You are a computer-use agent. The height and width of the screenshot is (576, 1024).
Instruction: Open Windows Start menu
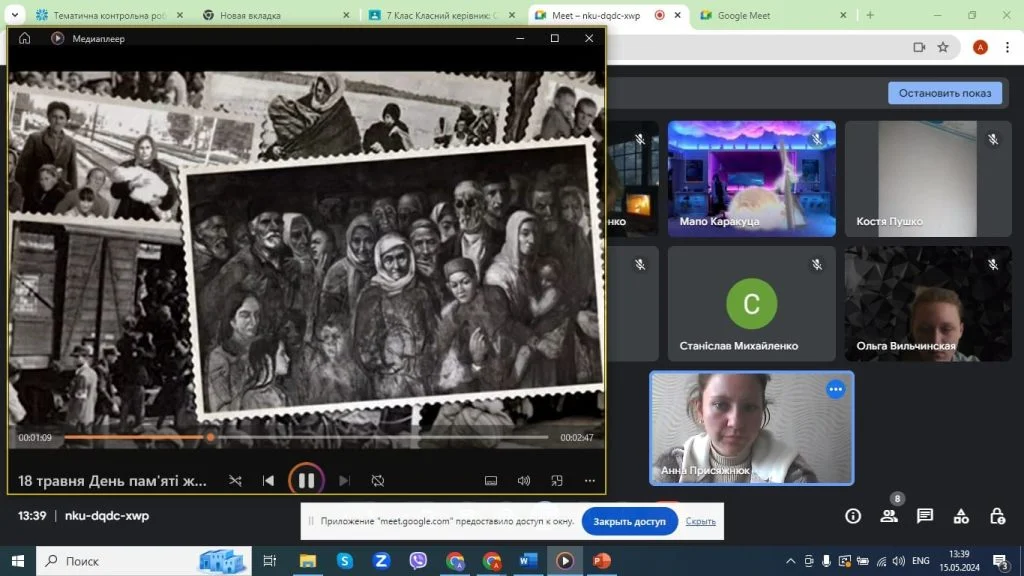pos(18,561)
